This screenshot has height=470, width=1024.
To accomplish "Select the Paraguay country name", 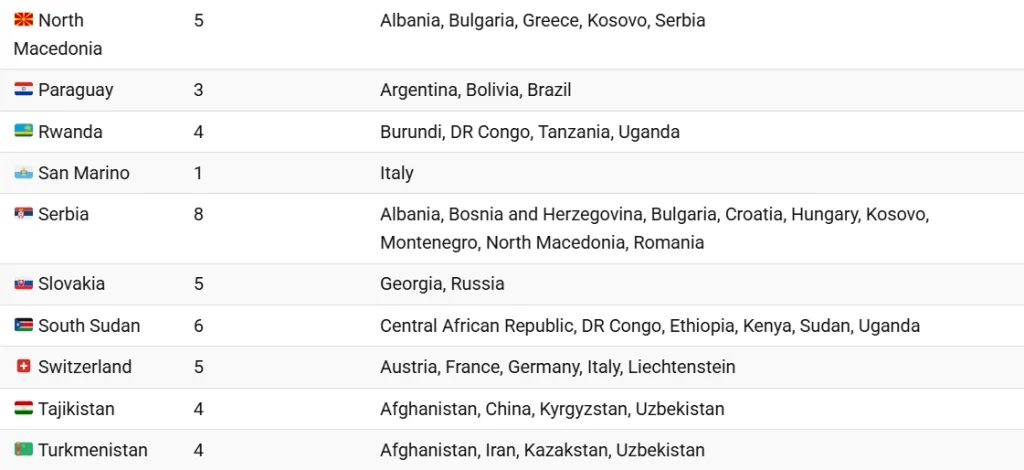I will (x=76, y=90).
